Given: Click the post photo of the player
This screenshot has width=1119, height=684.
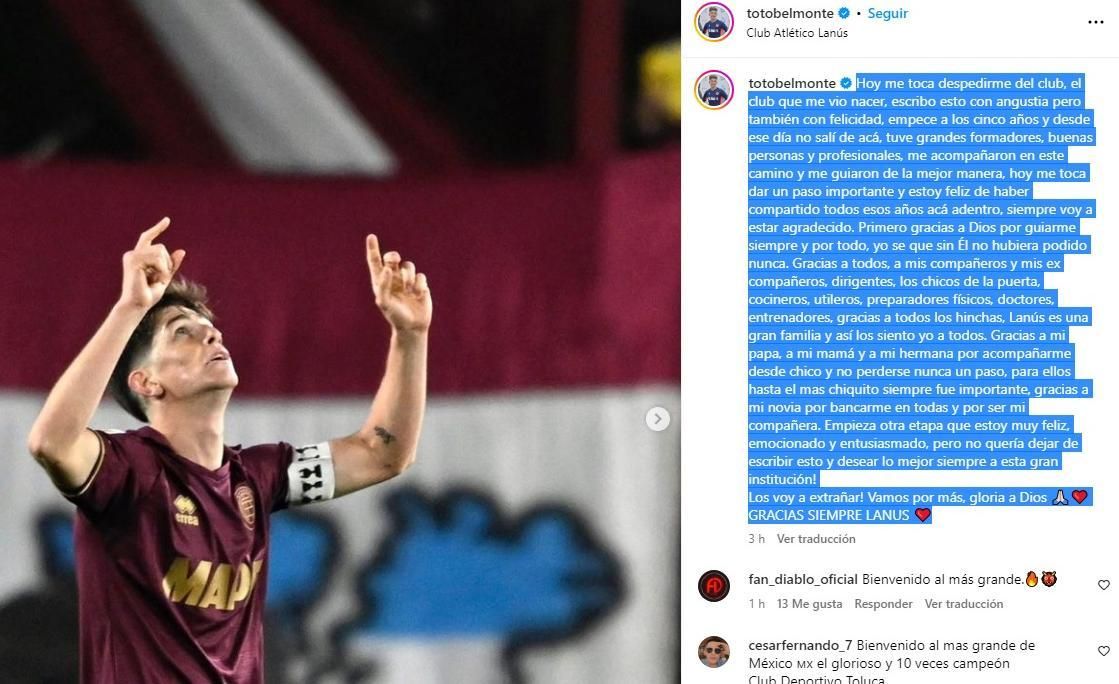Looking at the screenshot, I should coord(340,342).
